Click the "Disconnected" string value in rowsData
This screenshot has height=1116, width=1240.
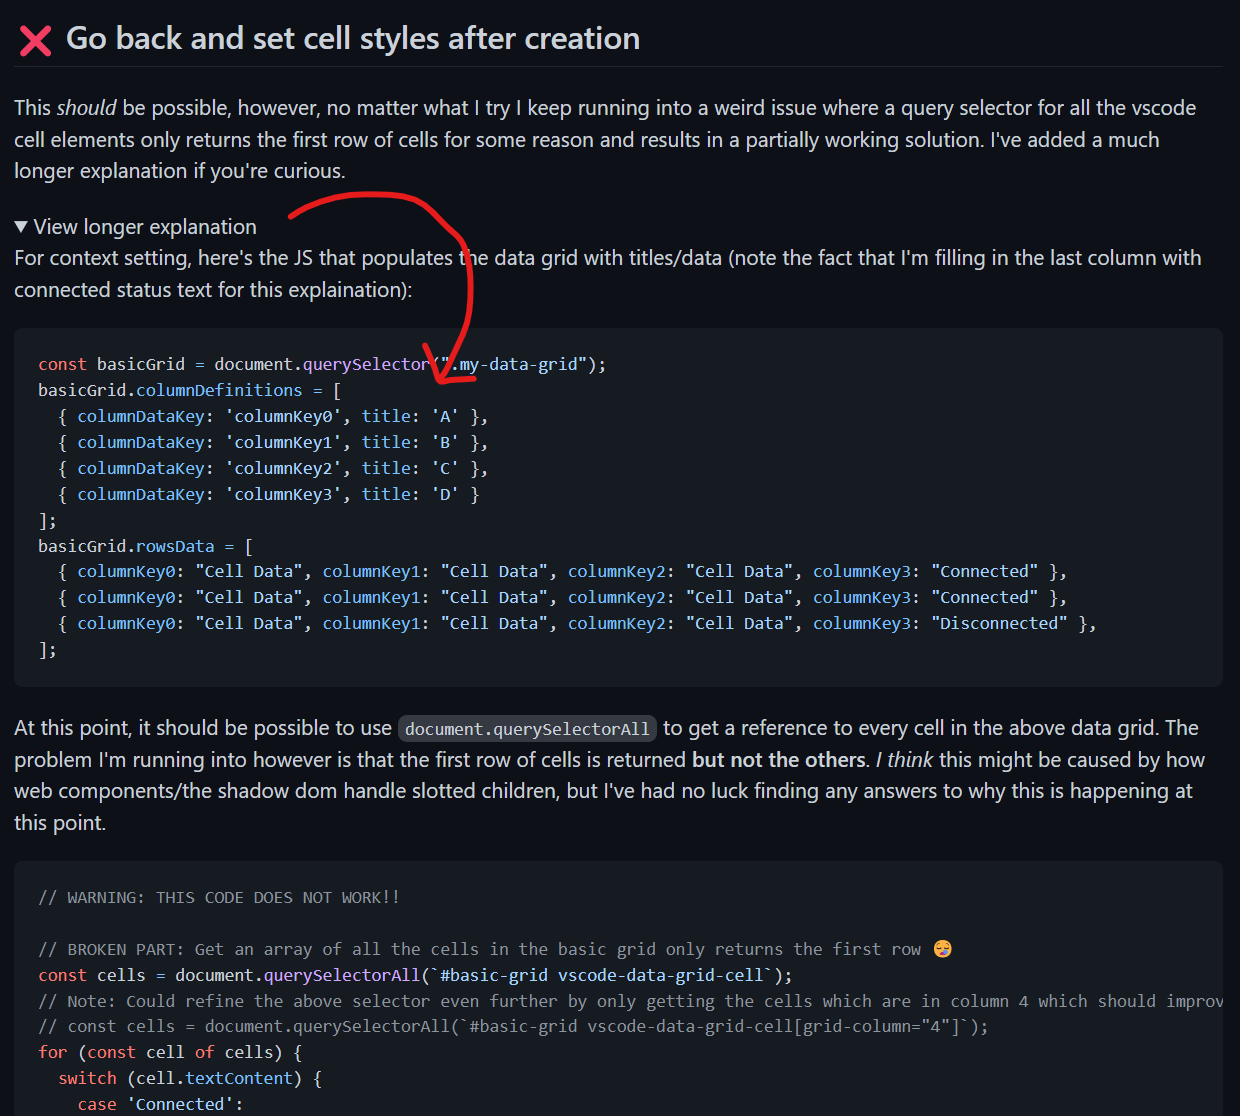point(999,624)
